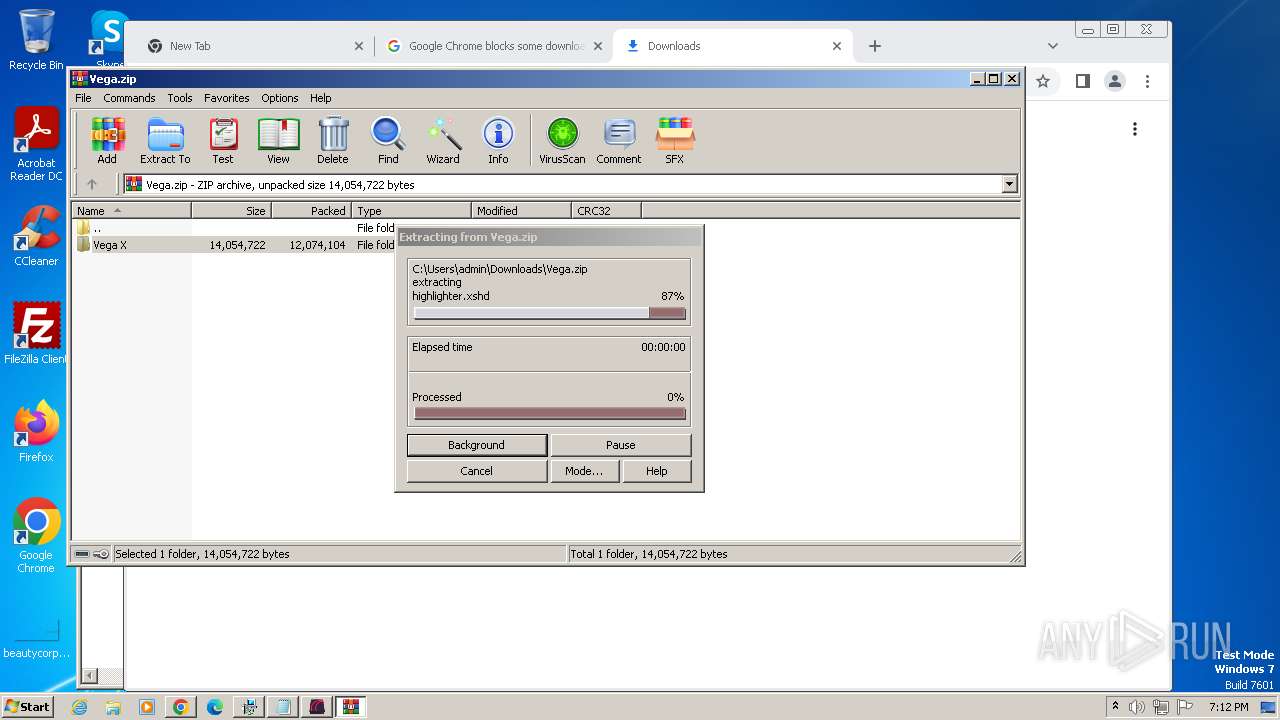The image size is (1280, 720).
Task: Open the File menu in WinRAR
Action: pos(83,98)
